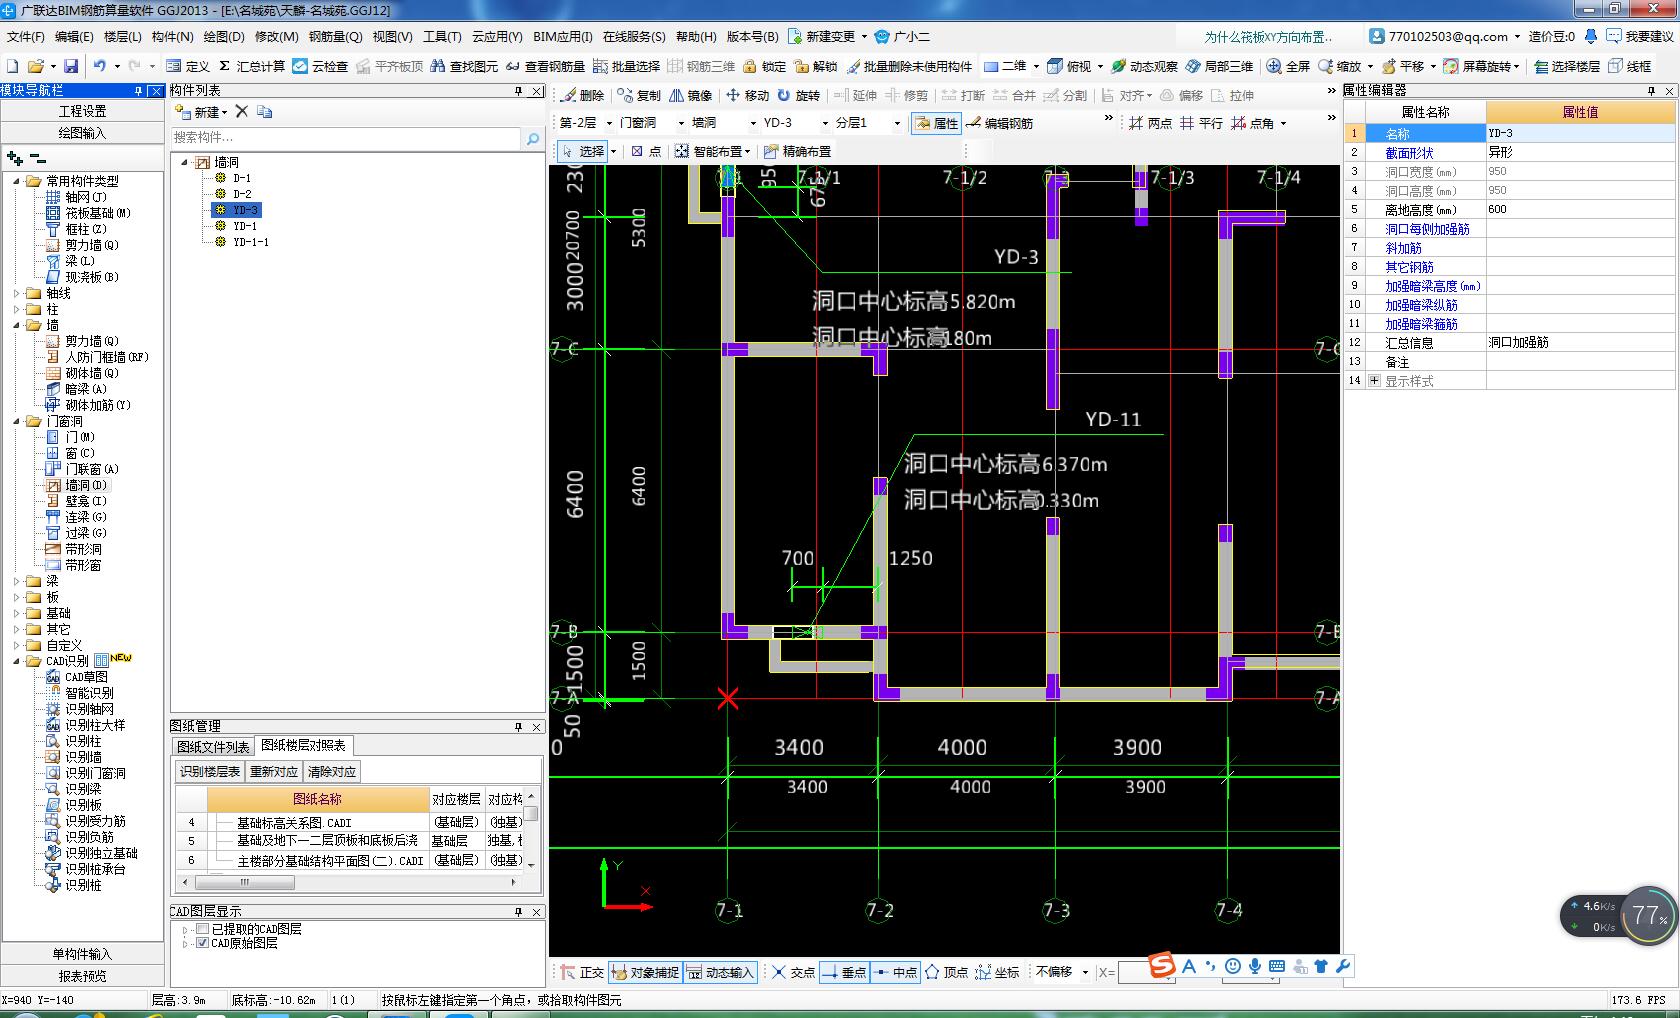1680x1018 pixels.
Task: Toggle 顶点 vertex snap
Action: coord(946,972)
